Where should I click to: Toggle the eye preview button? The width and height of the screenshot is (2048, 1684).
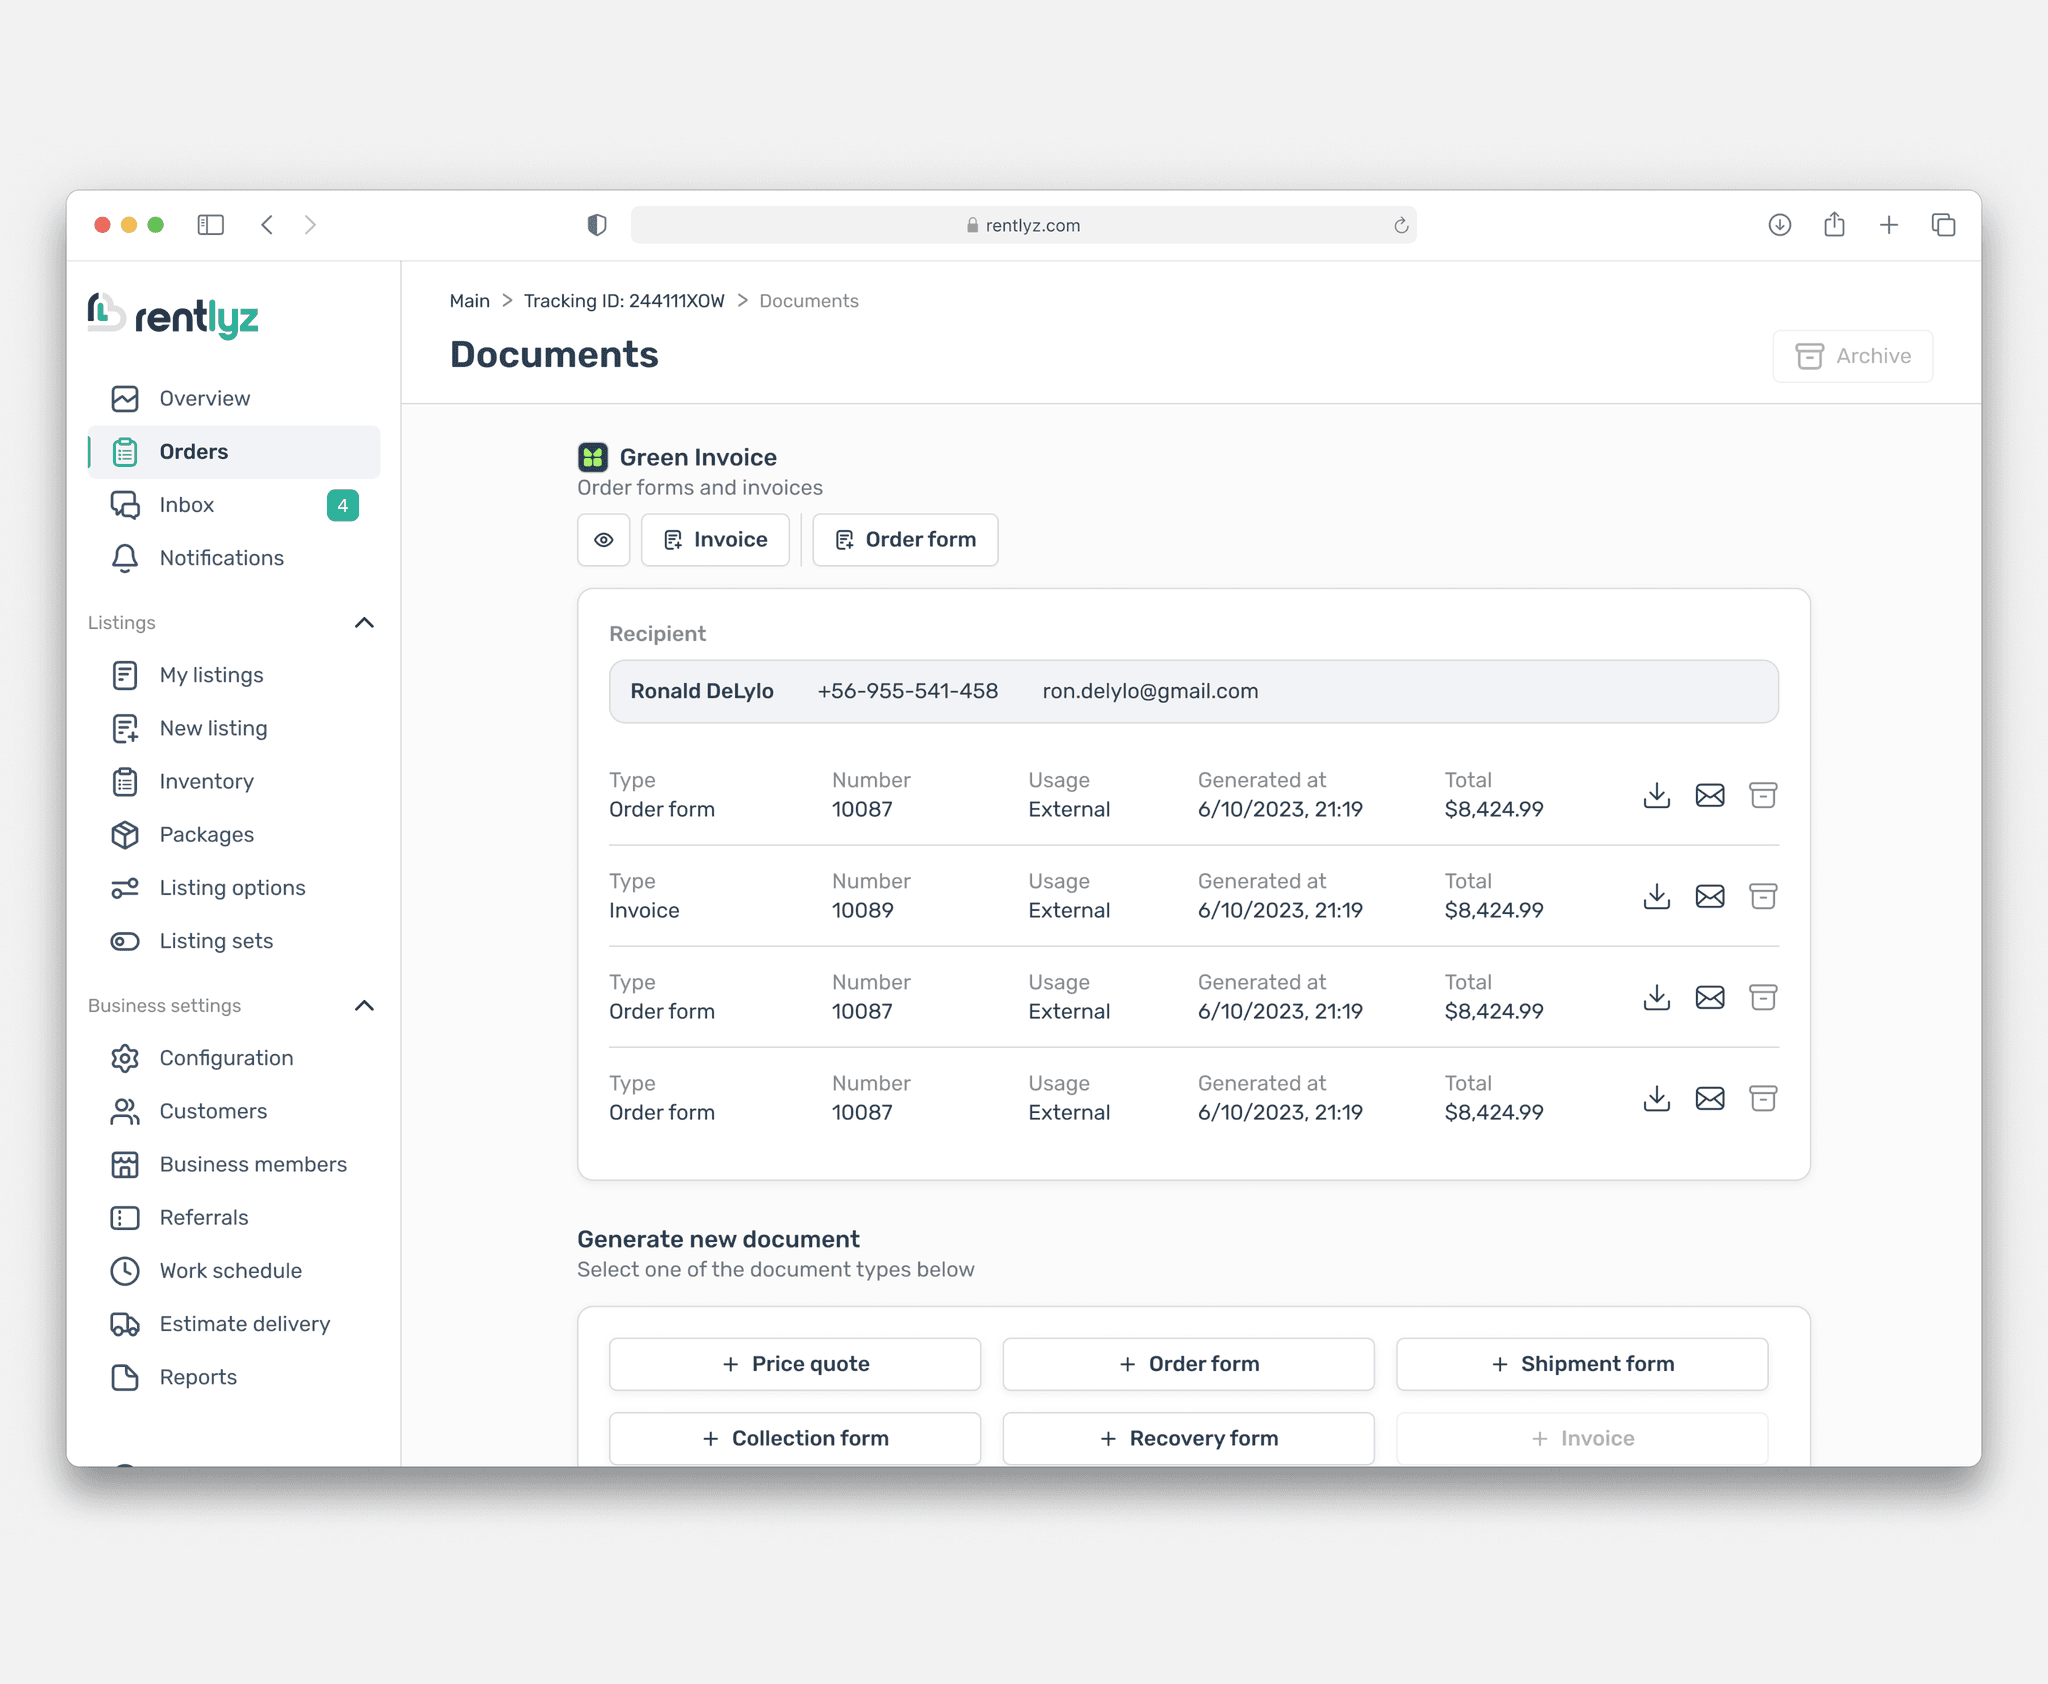pos(603,540)
